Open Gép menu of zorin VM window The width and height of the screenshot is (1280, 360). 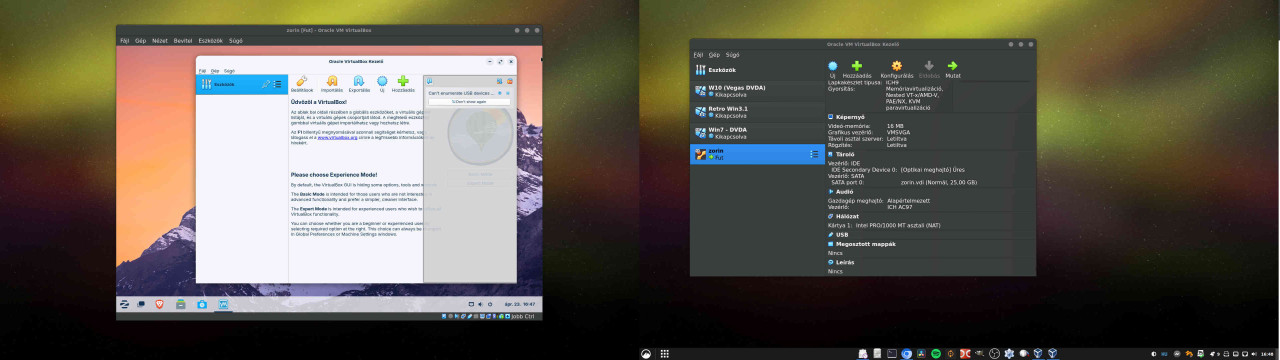click(140, 41)
